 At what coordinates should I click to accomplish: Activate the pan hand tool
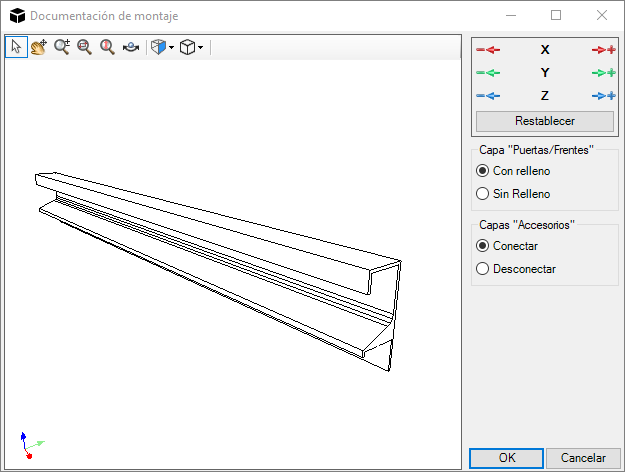pos(39,47)
